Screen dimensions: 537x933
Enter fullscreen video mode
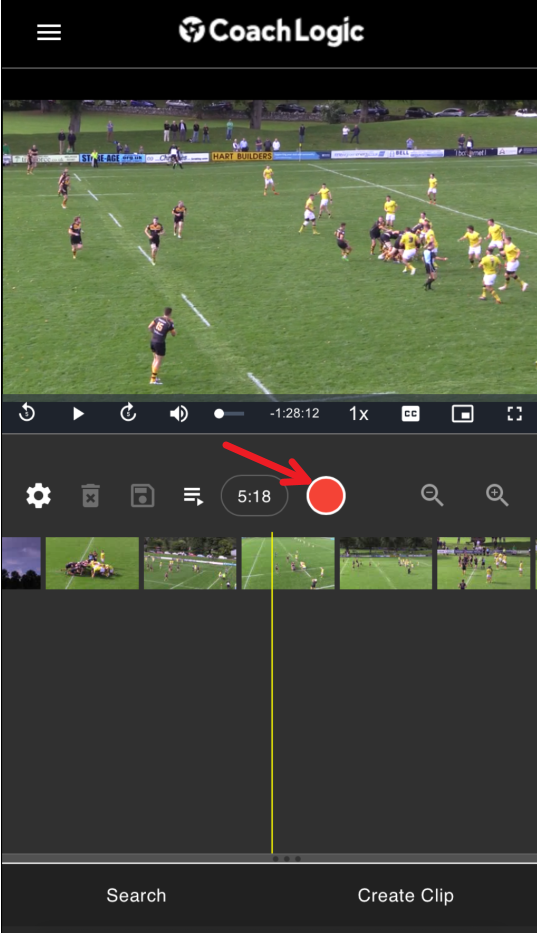(x=514, y=414)
